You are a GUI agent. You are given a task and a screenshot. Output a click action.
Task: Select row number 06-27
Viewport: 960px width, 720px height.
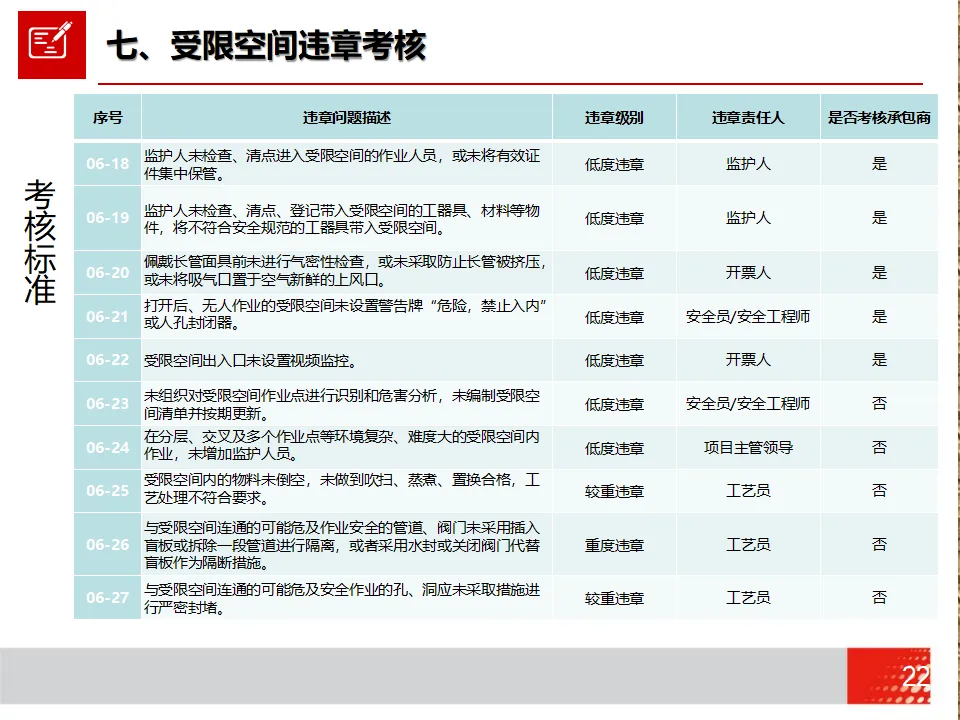(x=108, y=597)
